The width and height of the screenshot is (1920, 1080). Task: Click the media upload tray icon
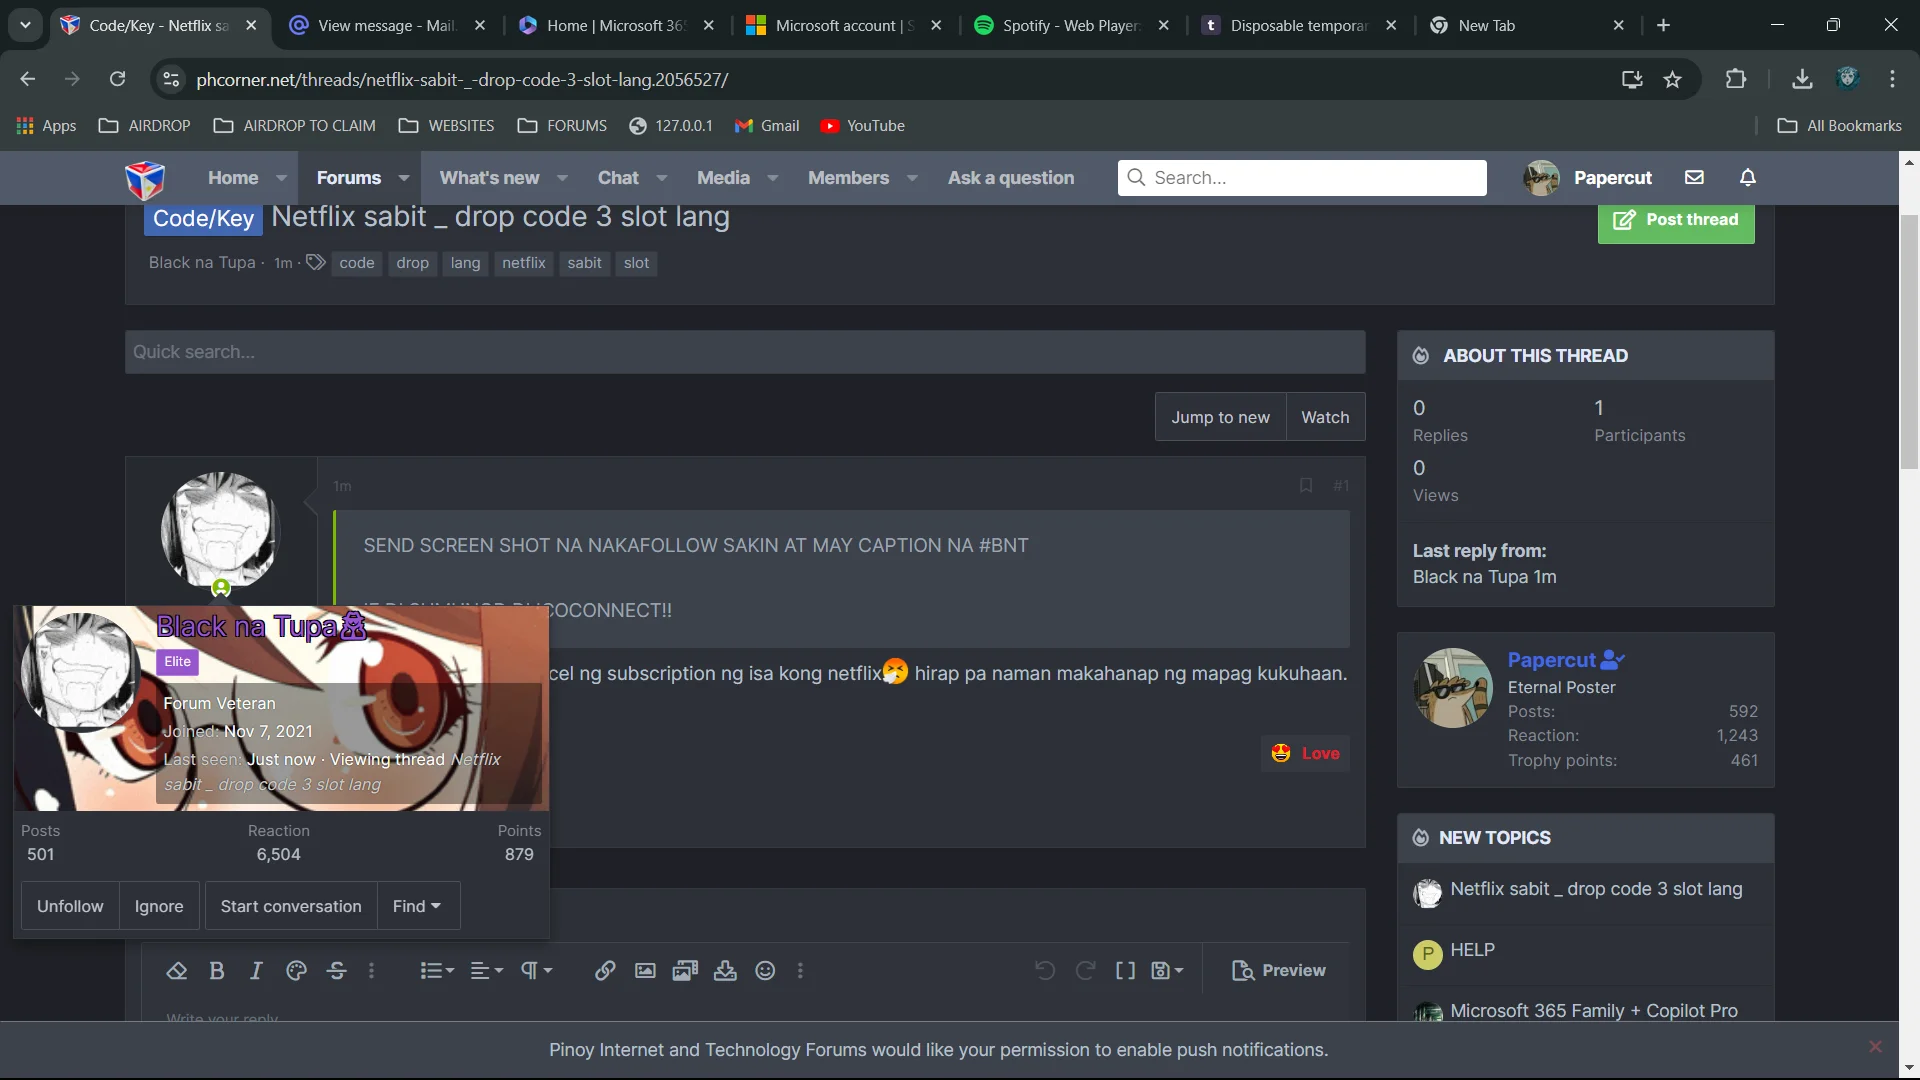725,971
